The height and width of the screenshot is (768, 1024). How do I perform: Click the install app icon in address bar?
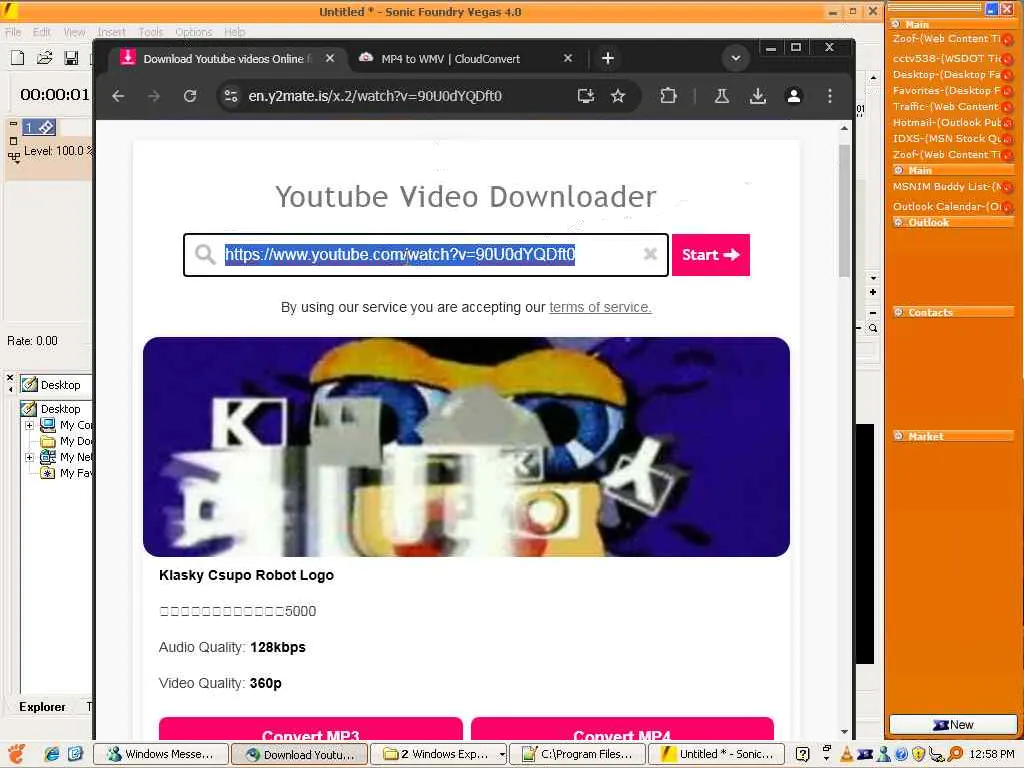tap(586, 96)
